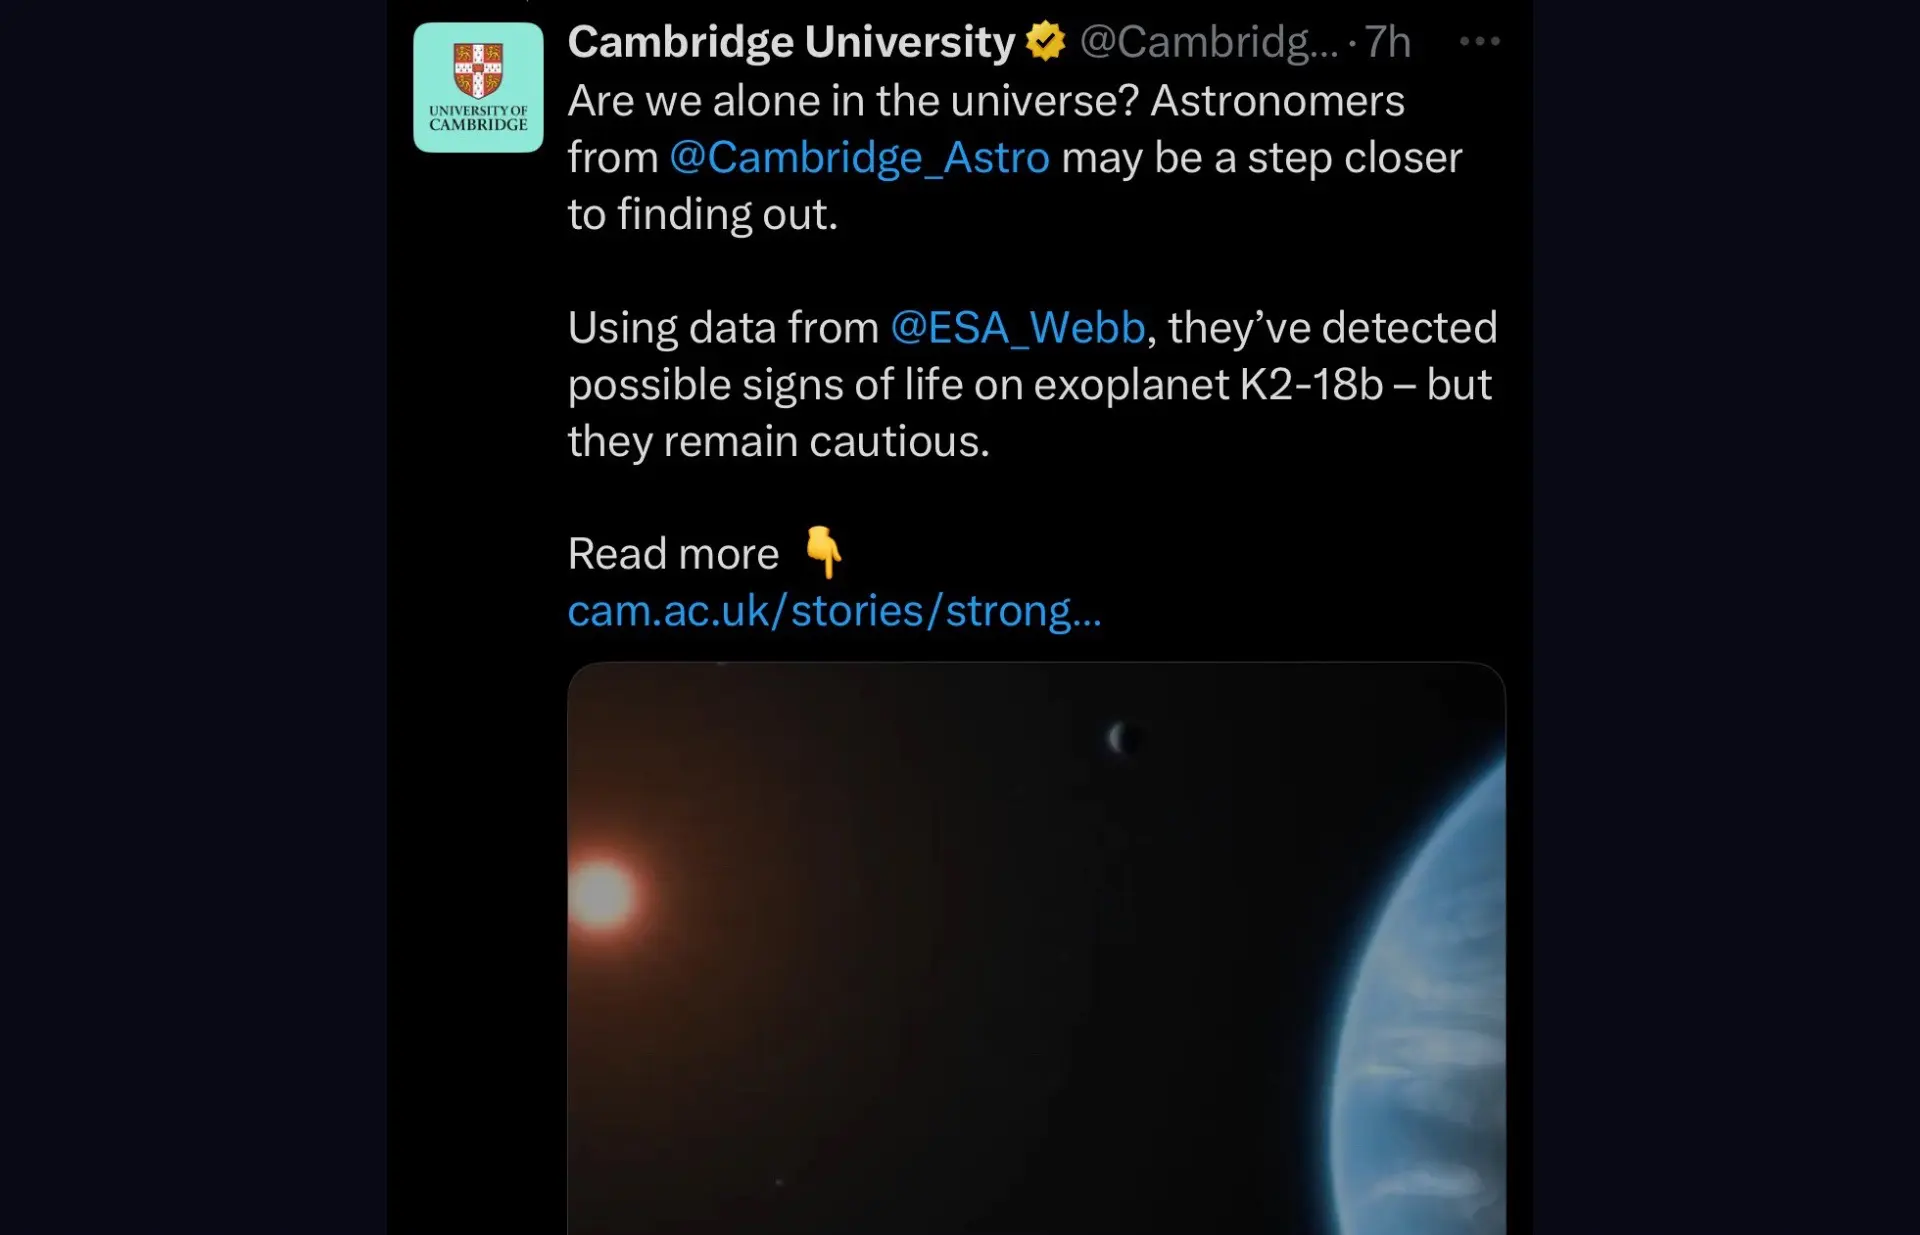Click the "to finding out." text line
This screenshot has height=1235, width=1920.
pyautogui.click(x=702, y=215)
